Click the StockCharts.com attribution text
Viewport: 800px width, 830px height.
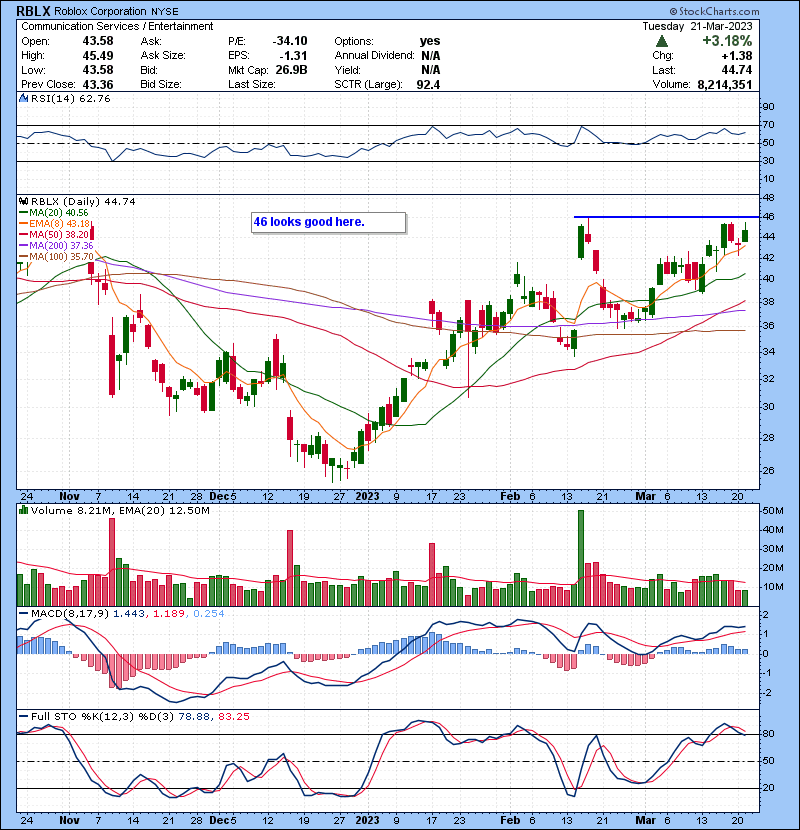tap(714, 11)
